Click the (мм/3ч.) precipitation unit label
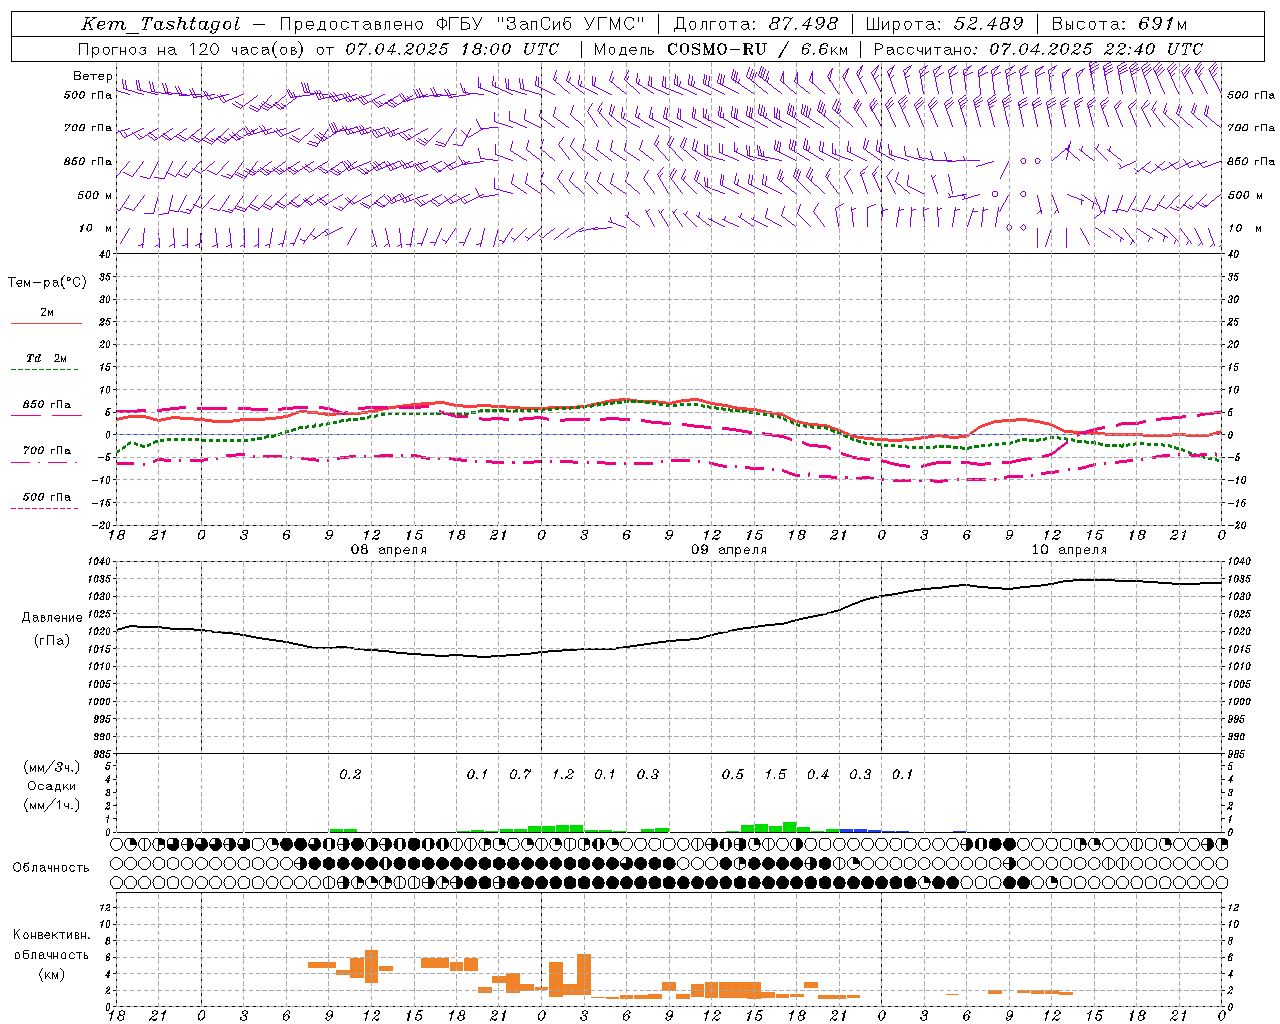1280x1024 pixels. 51,768
